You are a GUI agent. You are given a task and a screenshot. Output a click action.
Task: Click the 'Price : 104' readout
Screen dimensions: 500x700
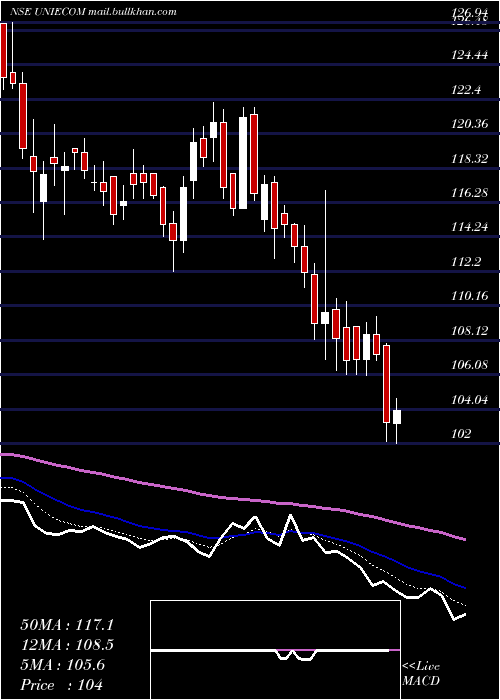point(62,685)
